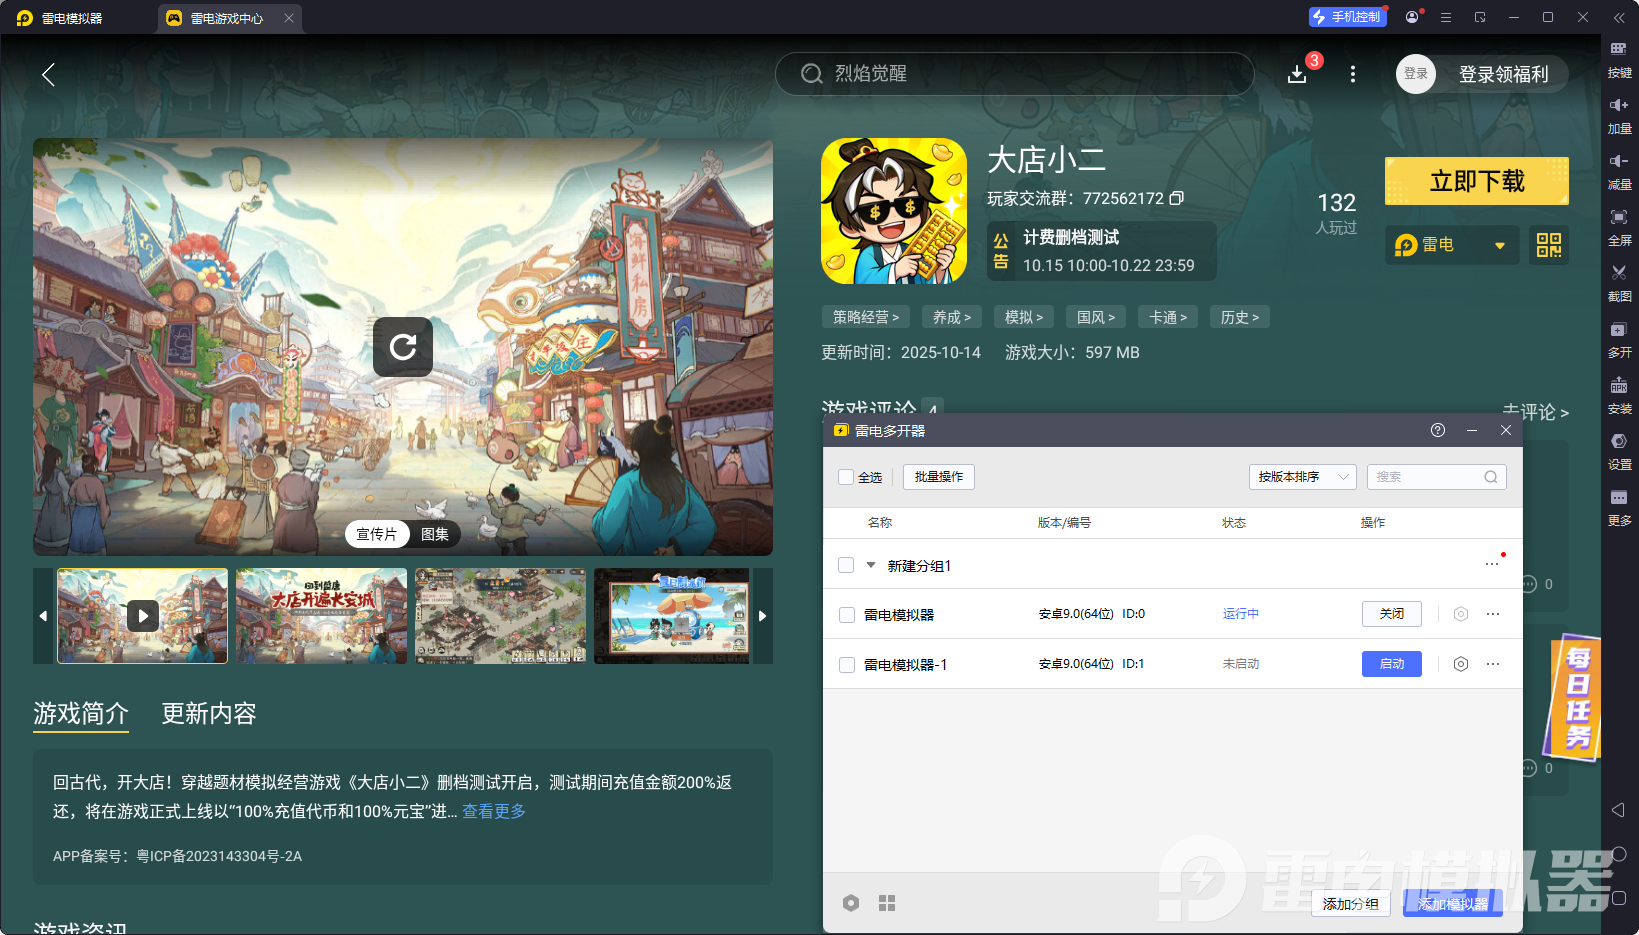Screen dimensions: 1639x935
Task: Show next screenshot thumbnails with right arrow
Action: click(763, 616)
